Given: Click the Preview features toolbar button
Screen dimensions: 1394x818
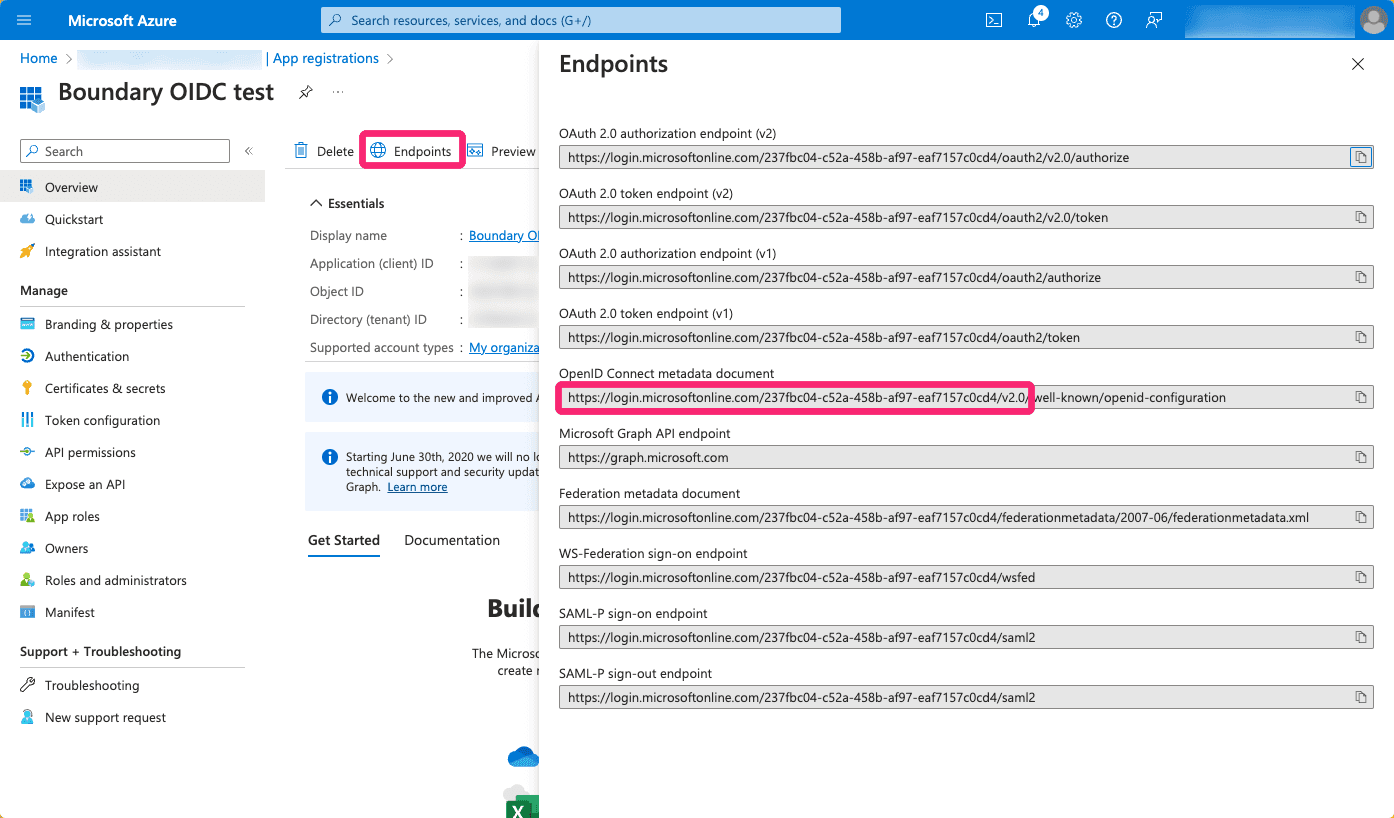Looking at the screenshot, I should coord(502,151).
